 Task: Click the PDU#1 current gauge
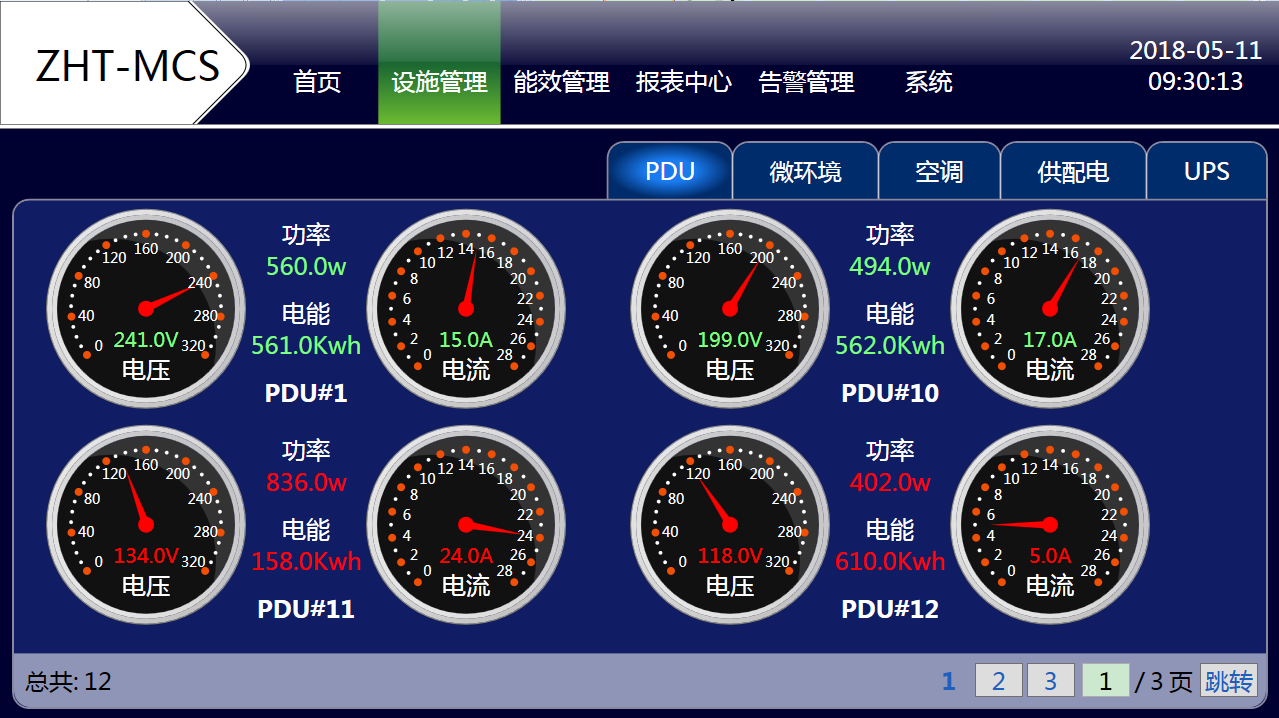466,308
